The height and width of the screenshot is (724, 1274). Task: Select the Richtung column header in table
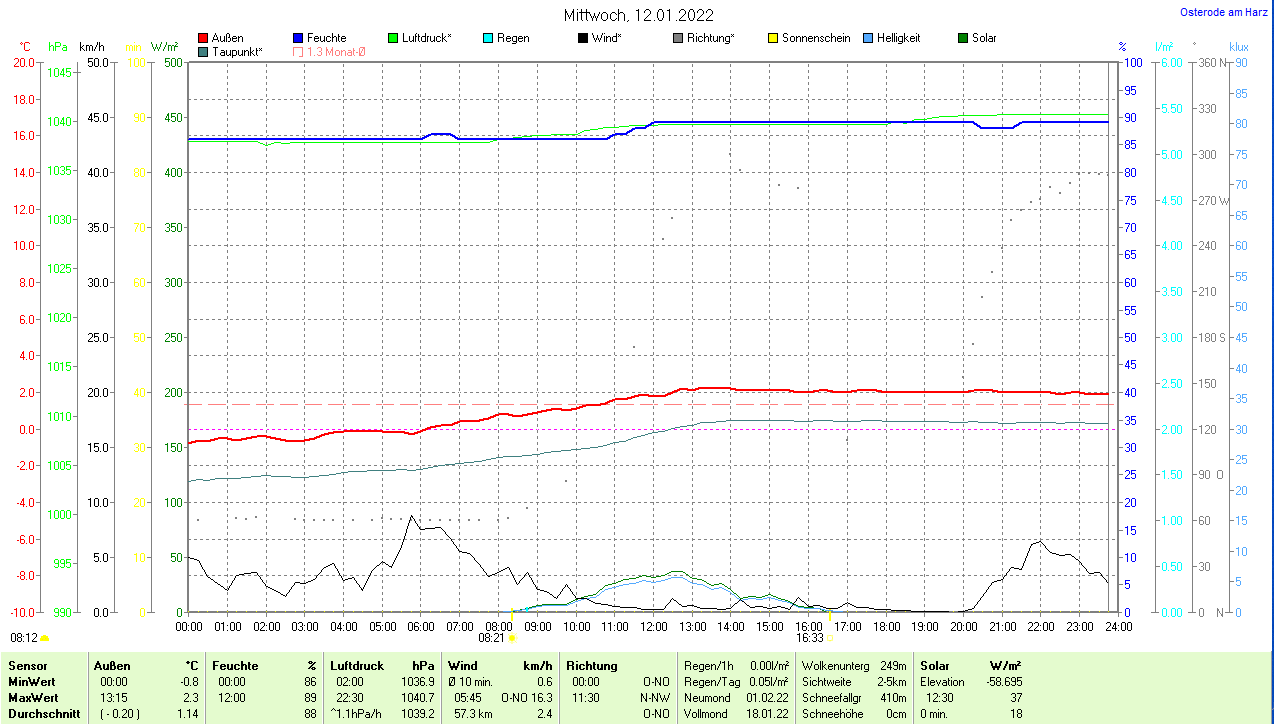click(x=591, y=666)
